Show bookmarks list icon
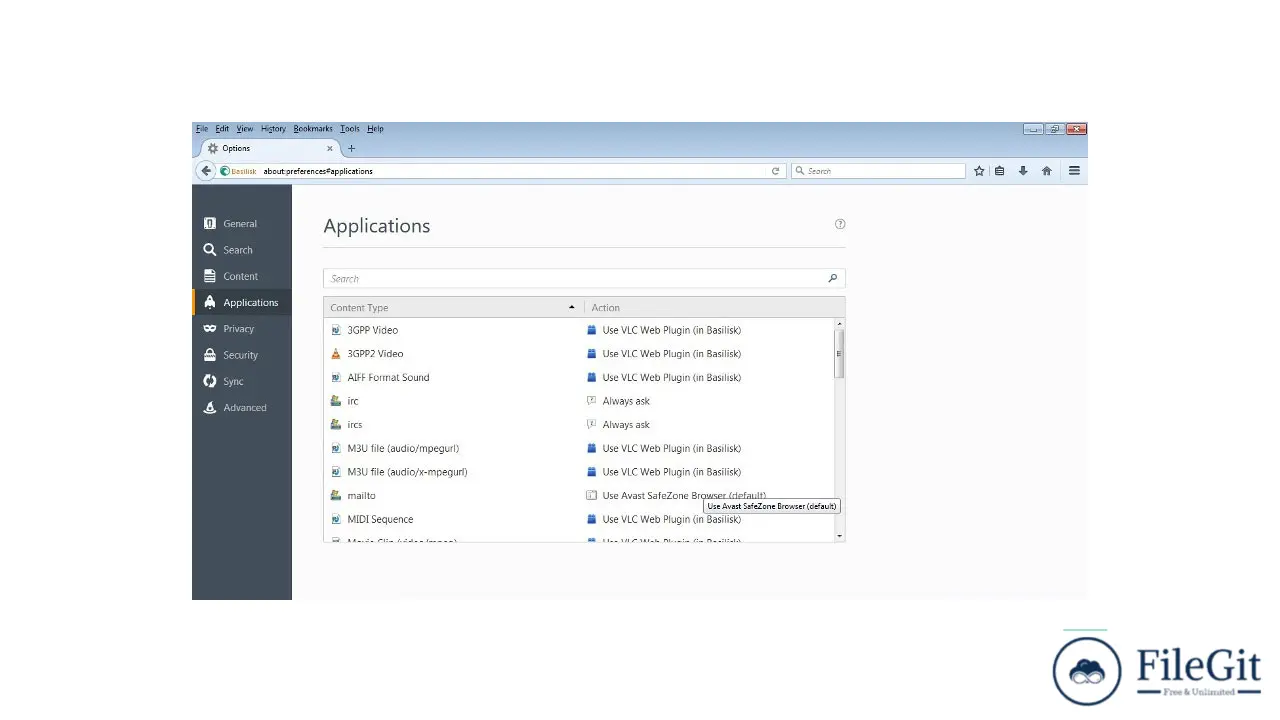The width and height of the screenshot is (1280, 720). tap(999, 171)
